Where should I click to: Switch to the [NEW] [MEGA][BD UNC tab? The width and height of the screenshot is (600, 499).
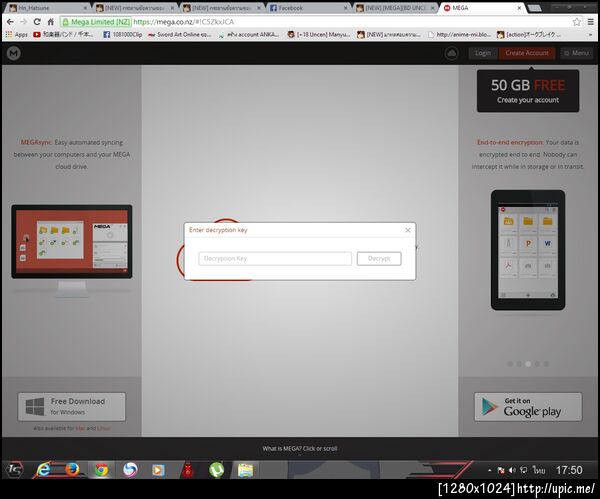click(395, 8)
